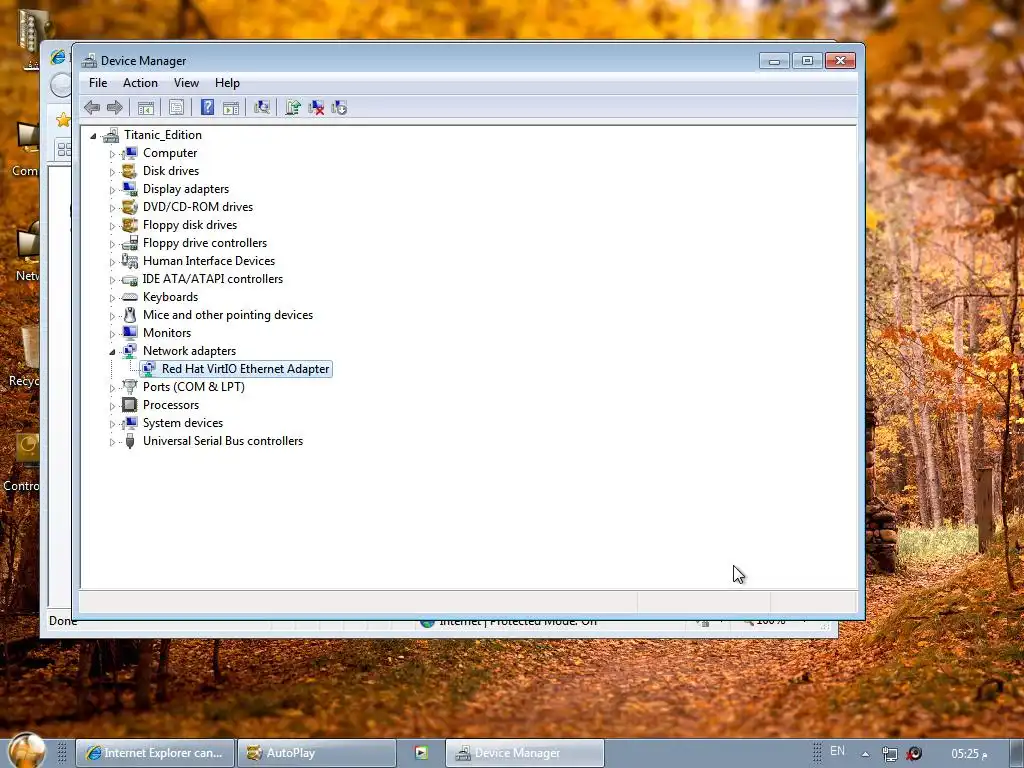Click the Mice pointing devices mouse icon
The width and height of the screenshot is (1024, 768).
pos(130,315)
